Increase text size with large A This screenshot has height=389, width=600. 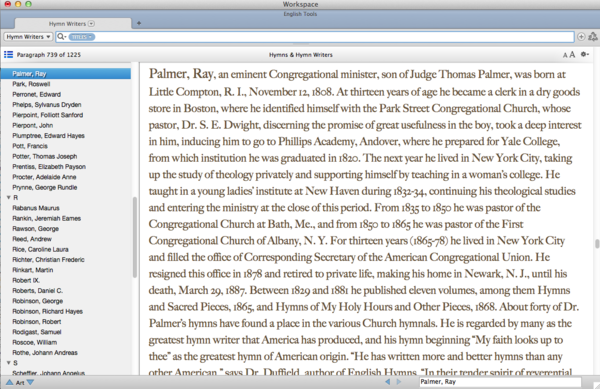[572, 55]
